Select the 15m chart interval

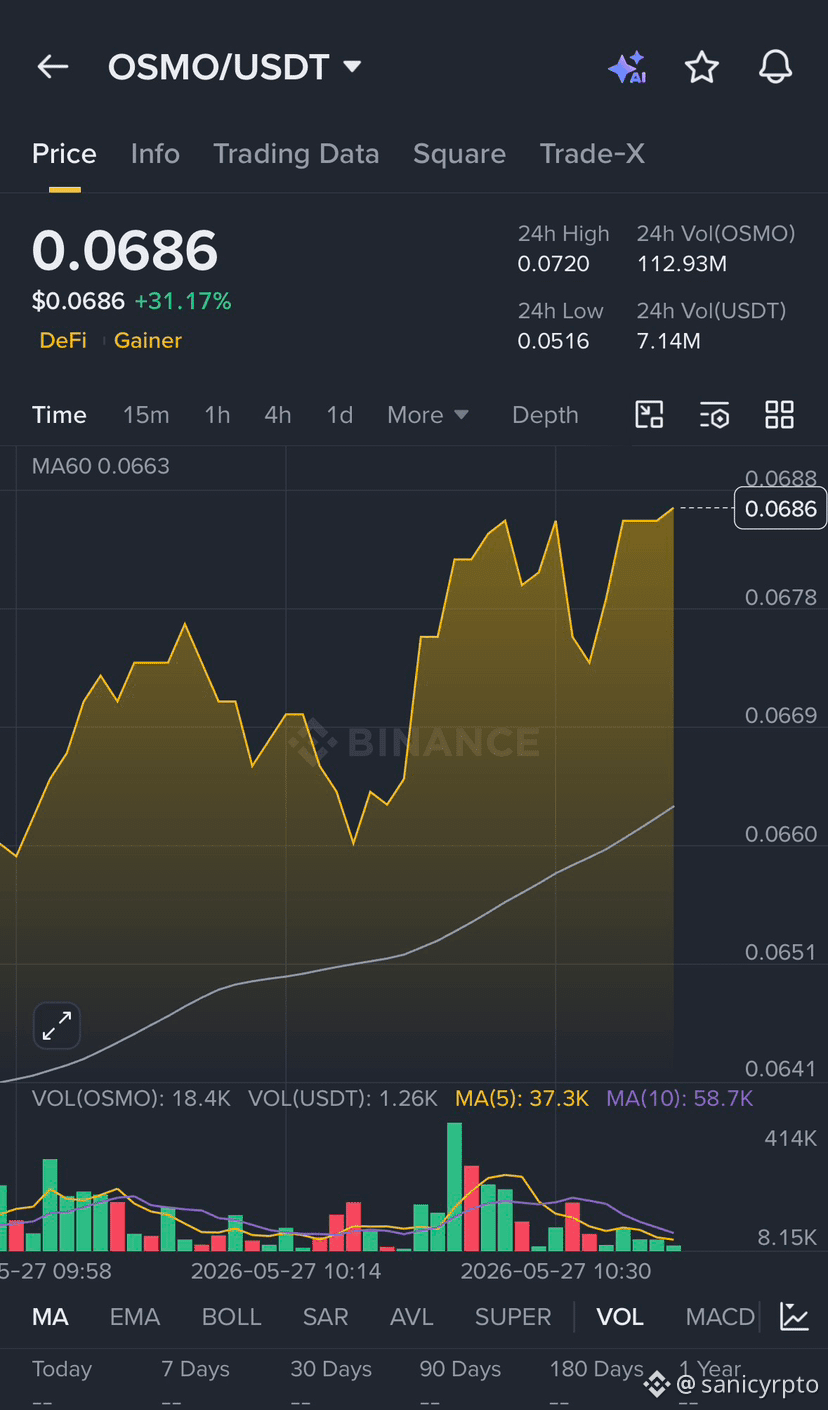tap(146, 414)
